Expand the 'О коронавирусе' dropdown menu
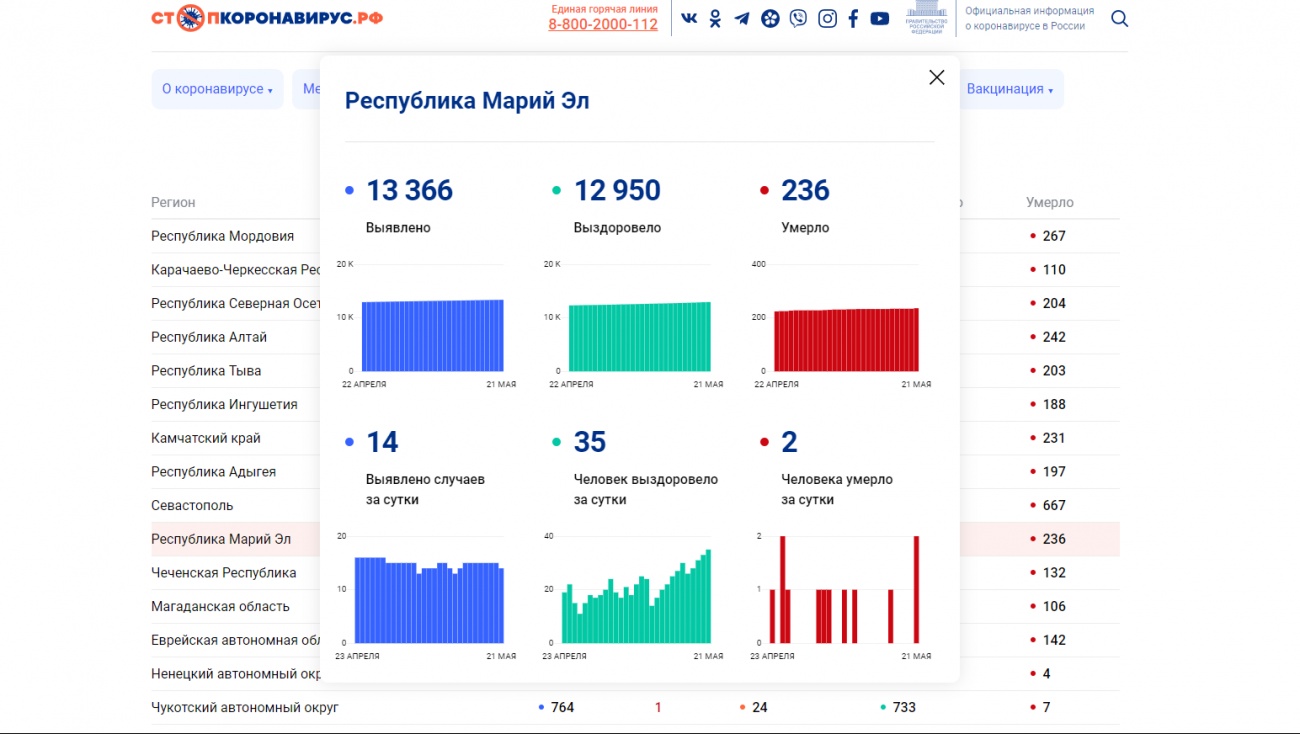The width and height of the screenshot is (1300, 734). 217,89
